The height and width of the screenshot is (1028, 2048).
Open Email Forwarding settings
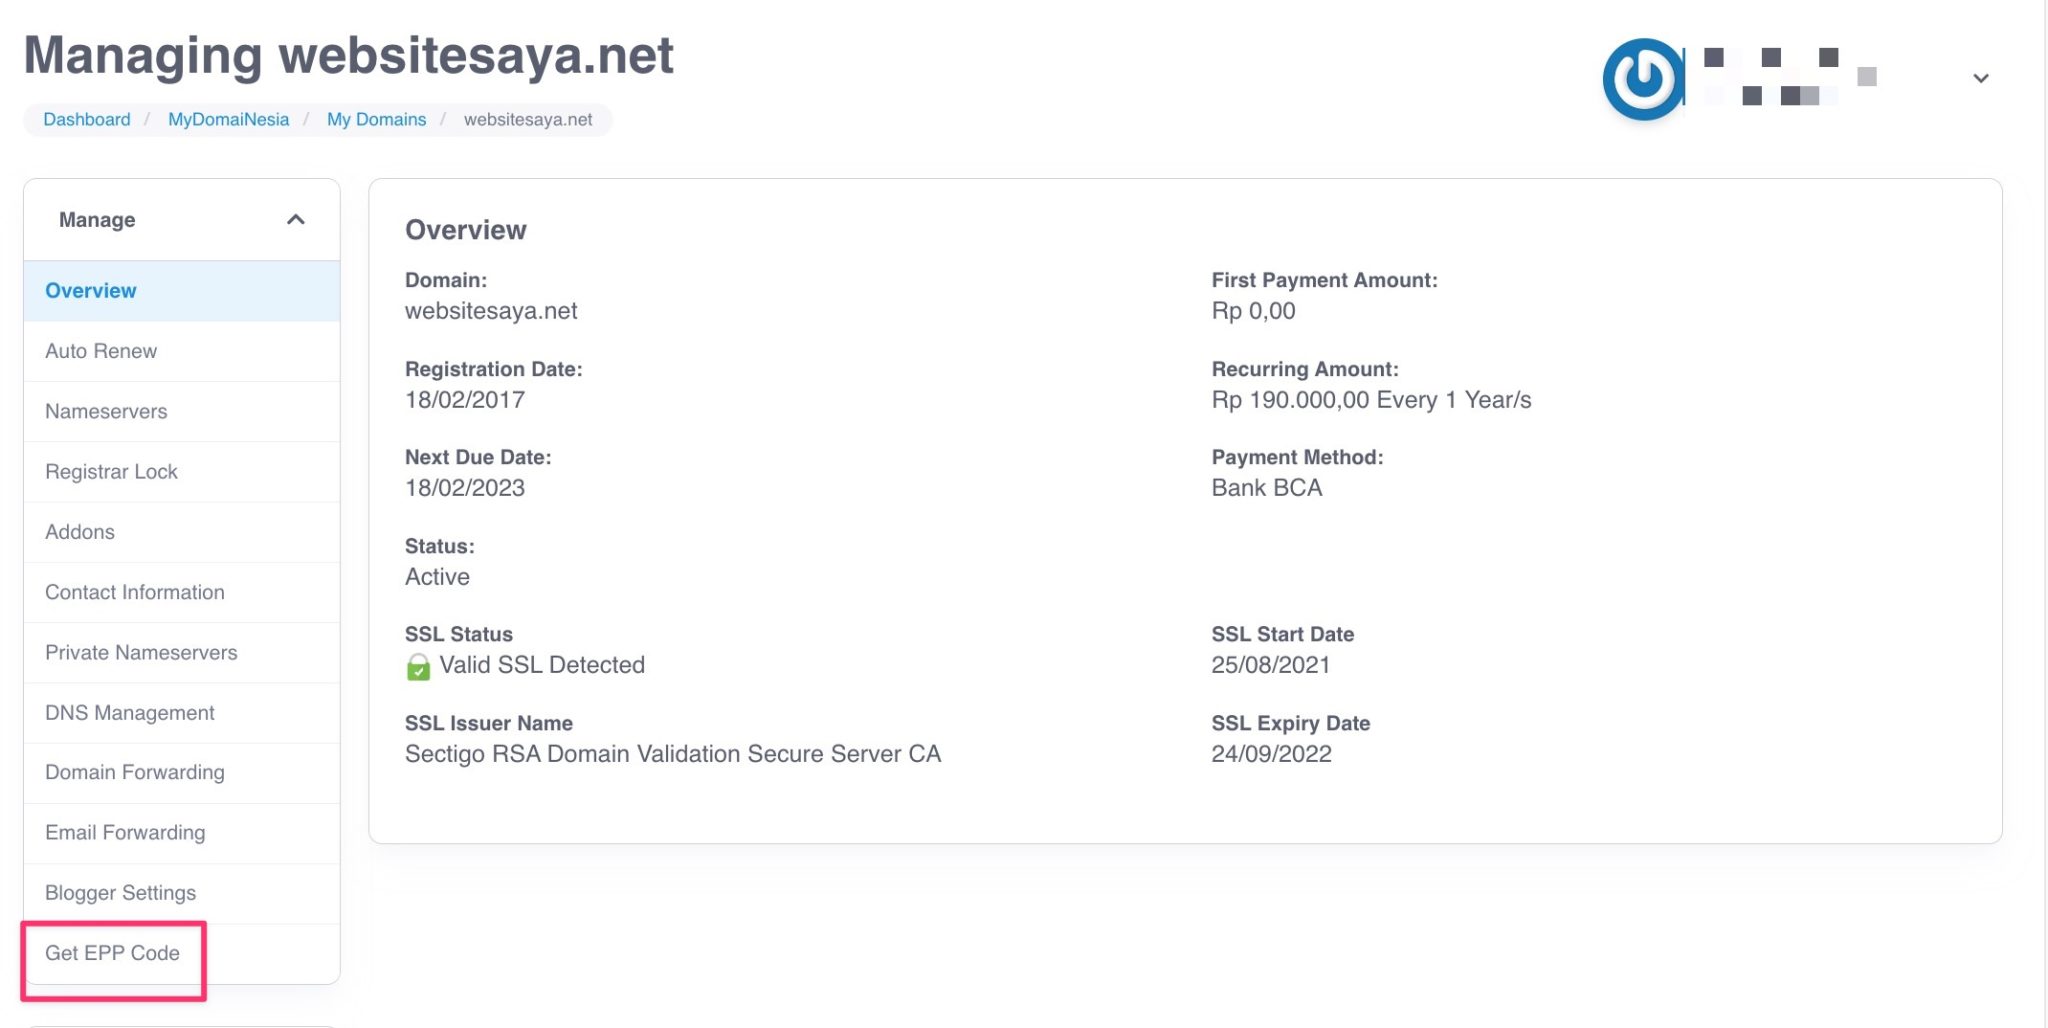pos(124,832)
